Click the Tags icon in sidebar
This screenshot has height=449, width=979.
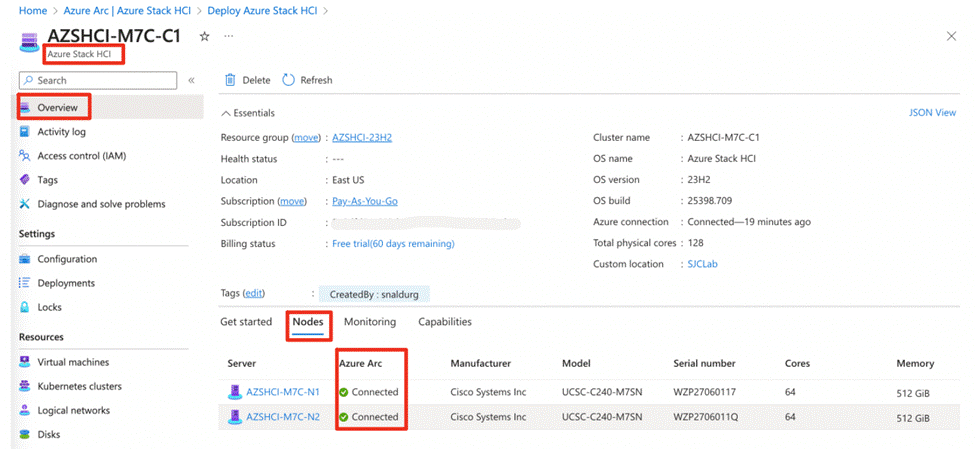(x=25, y=180)
